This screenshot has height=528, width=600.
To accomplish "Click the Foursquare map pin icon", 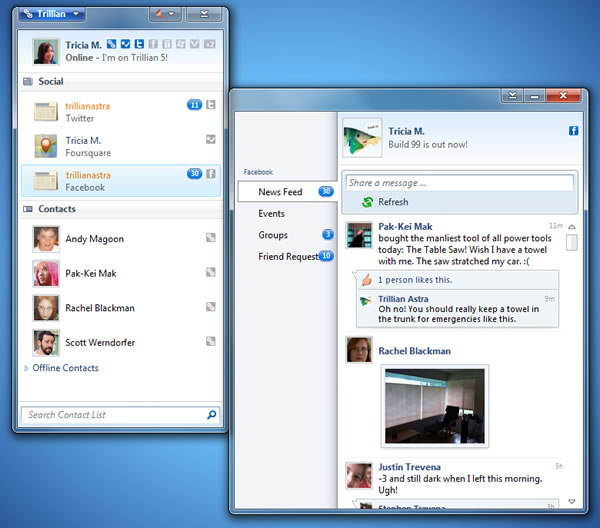I will pyautogui.click(x=45, y=146).
